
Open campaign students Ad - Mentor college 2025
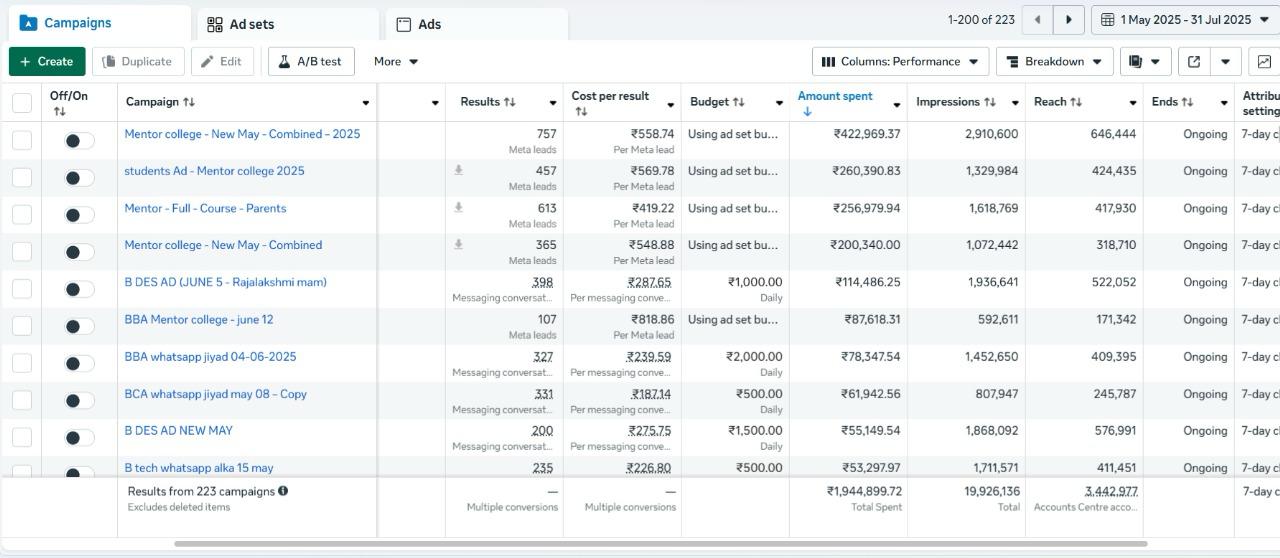(214, 171)
